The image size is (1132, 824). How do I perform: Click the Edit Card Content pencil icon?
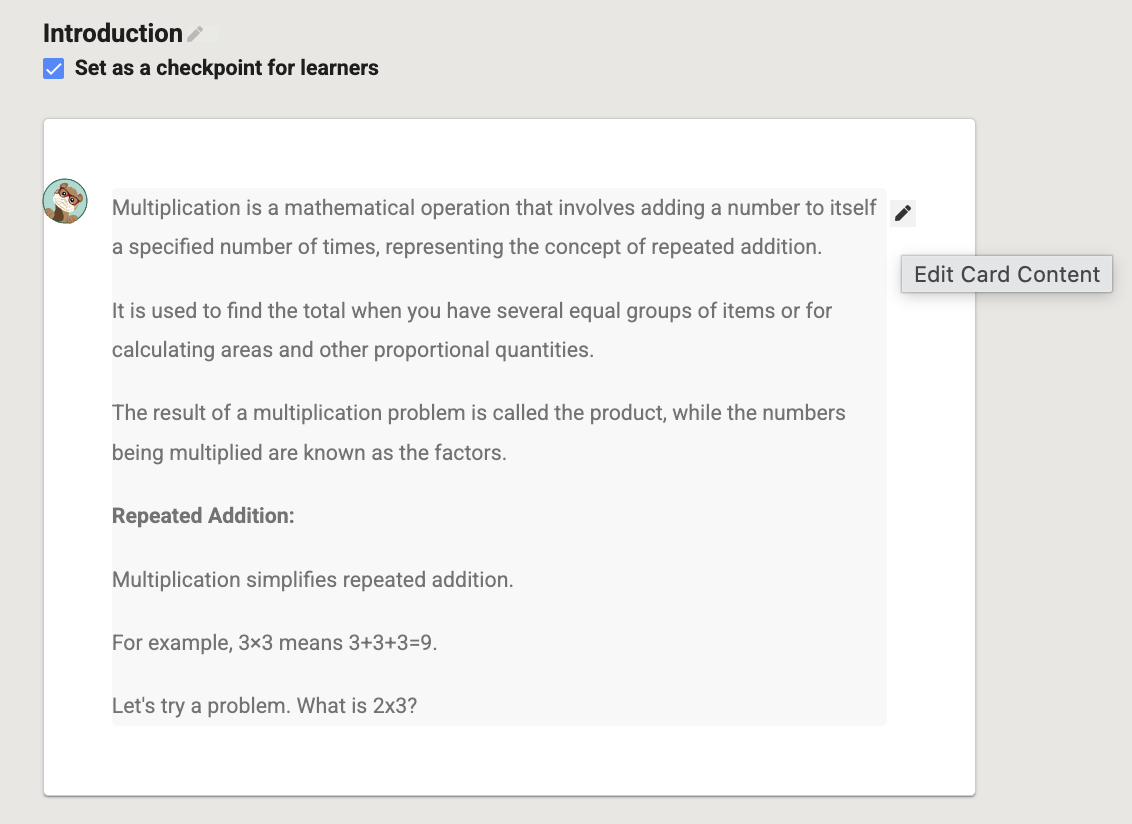(x=902, y=213)
